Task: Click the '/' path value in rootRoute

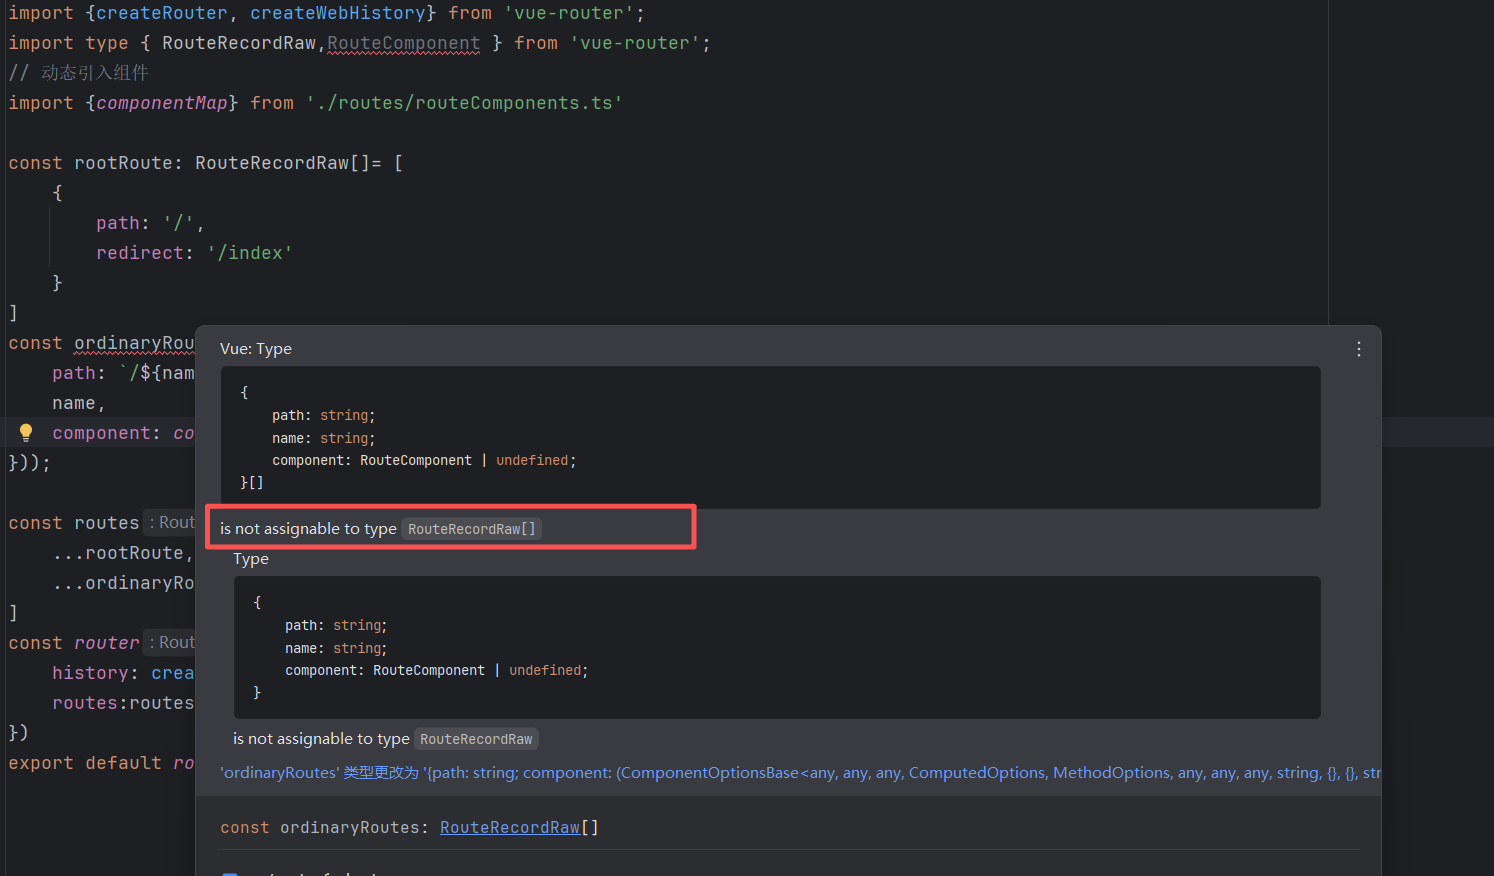Action: [178, 223]
